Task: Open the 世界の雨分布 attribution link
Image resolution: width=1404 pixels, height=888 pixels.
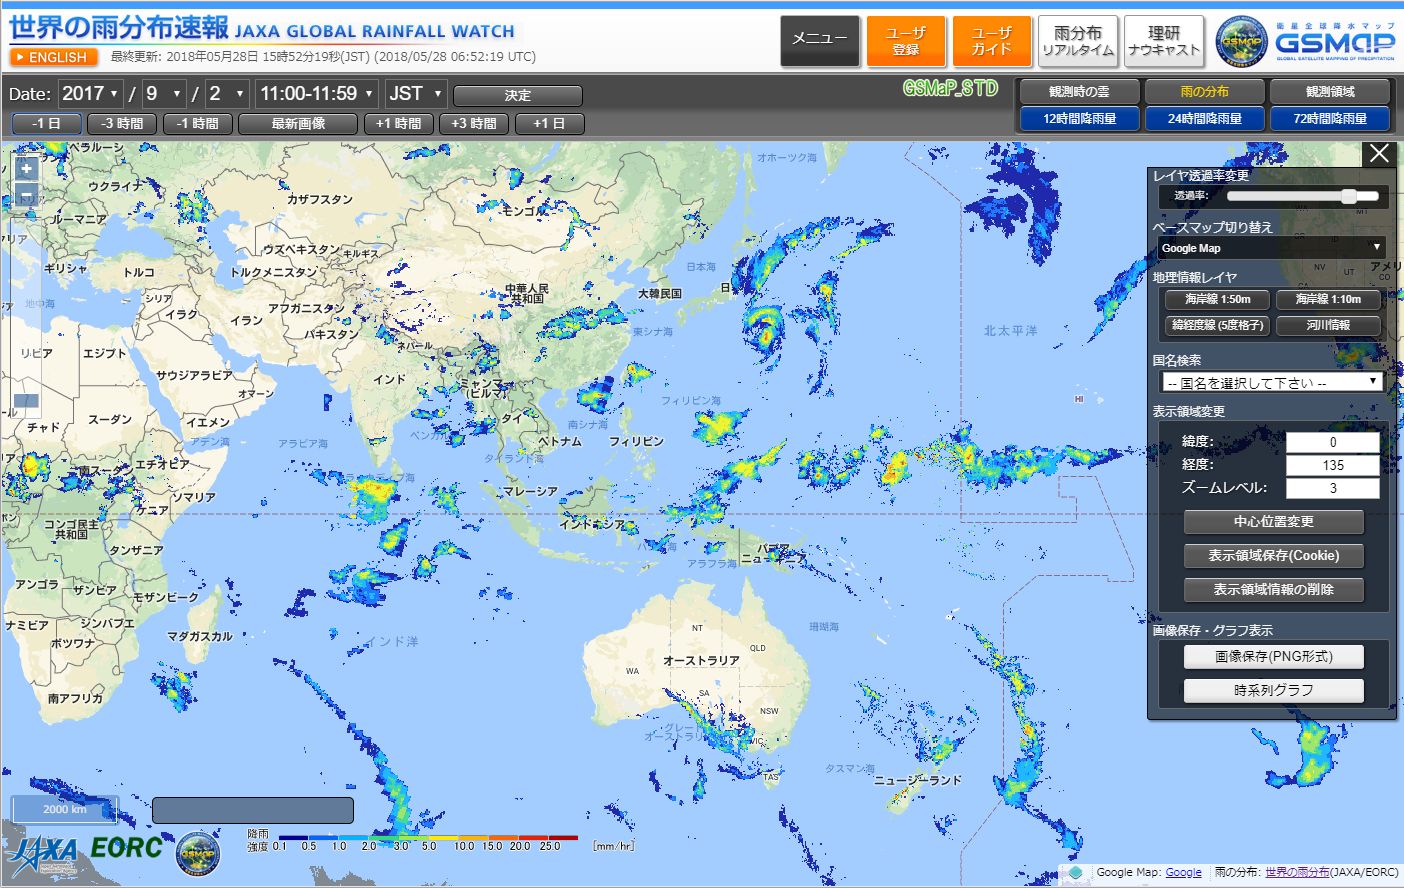Action: coord(1297,873)
